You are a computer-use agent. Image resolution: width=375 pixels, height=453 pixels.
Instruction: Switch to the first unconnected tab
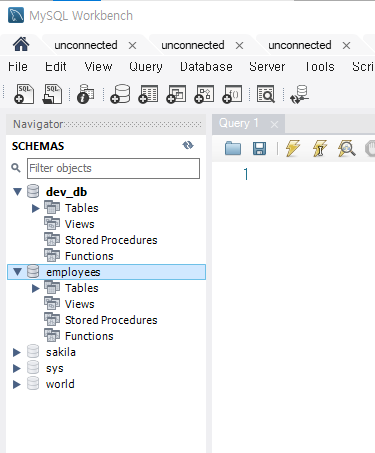point(86,45)
